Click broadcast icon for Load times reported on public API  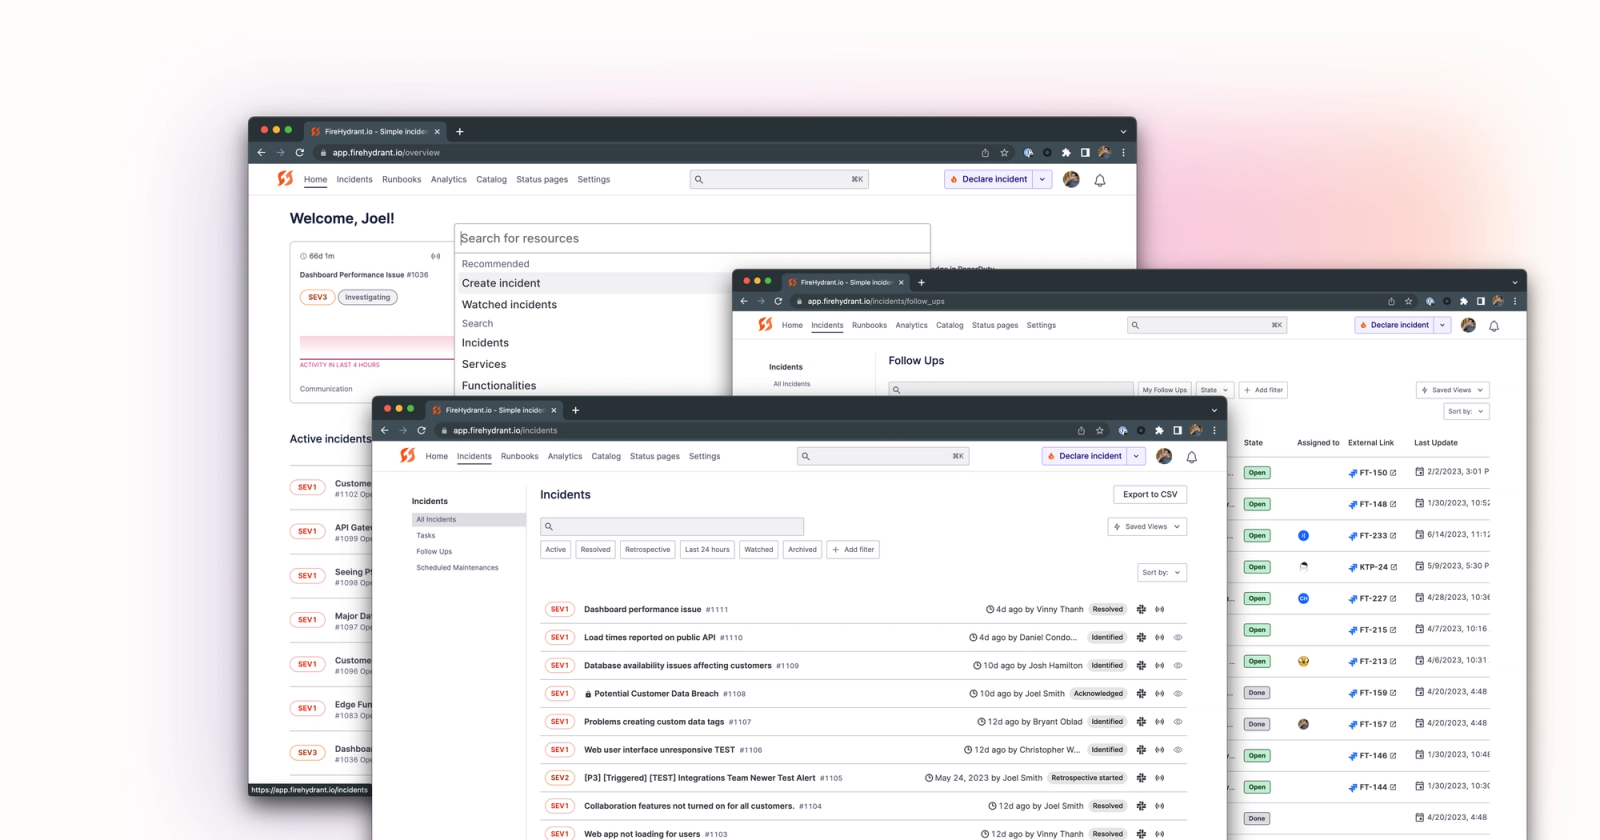tap(1160, 637)
